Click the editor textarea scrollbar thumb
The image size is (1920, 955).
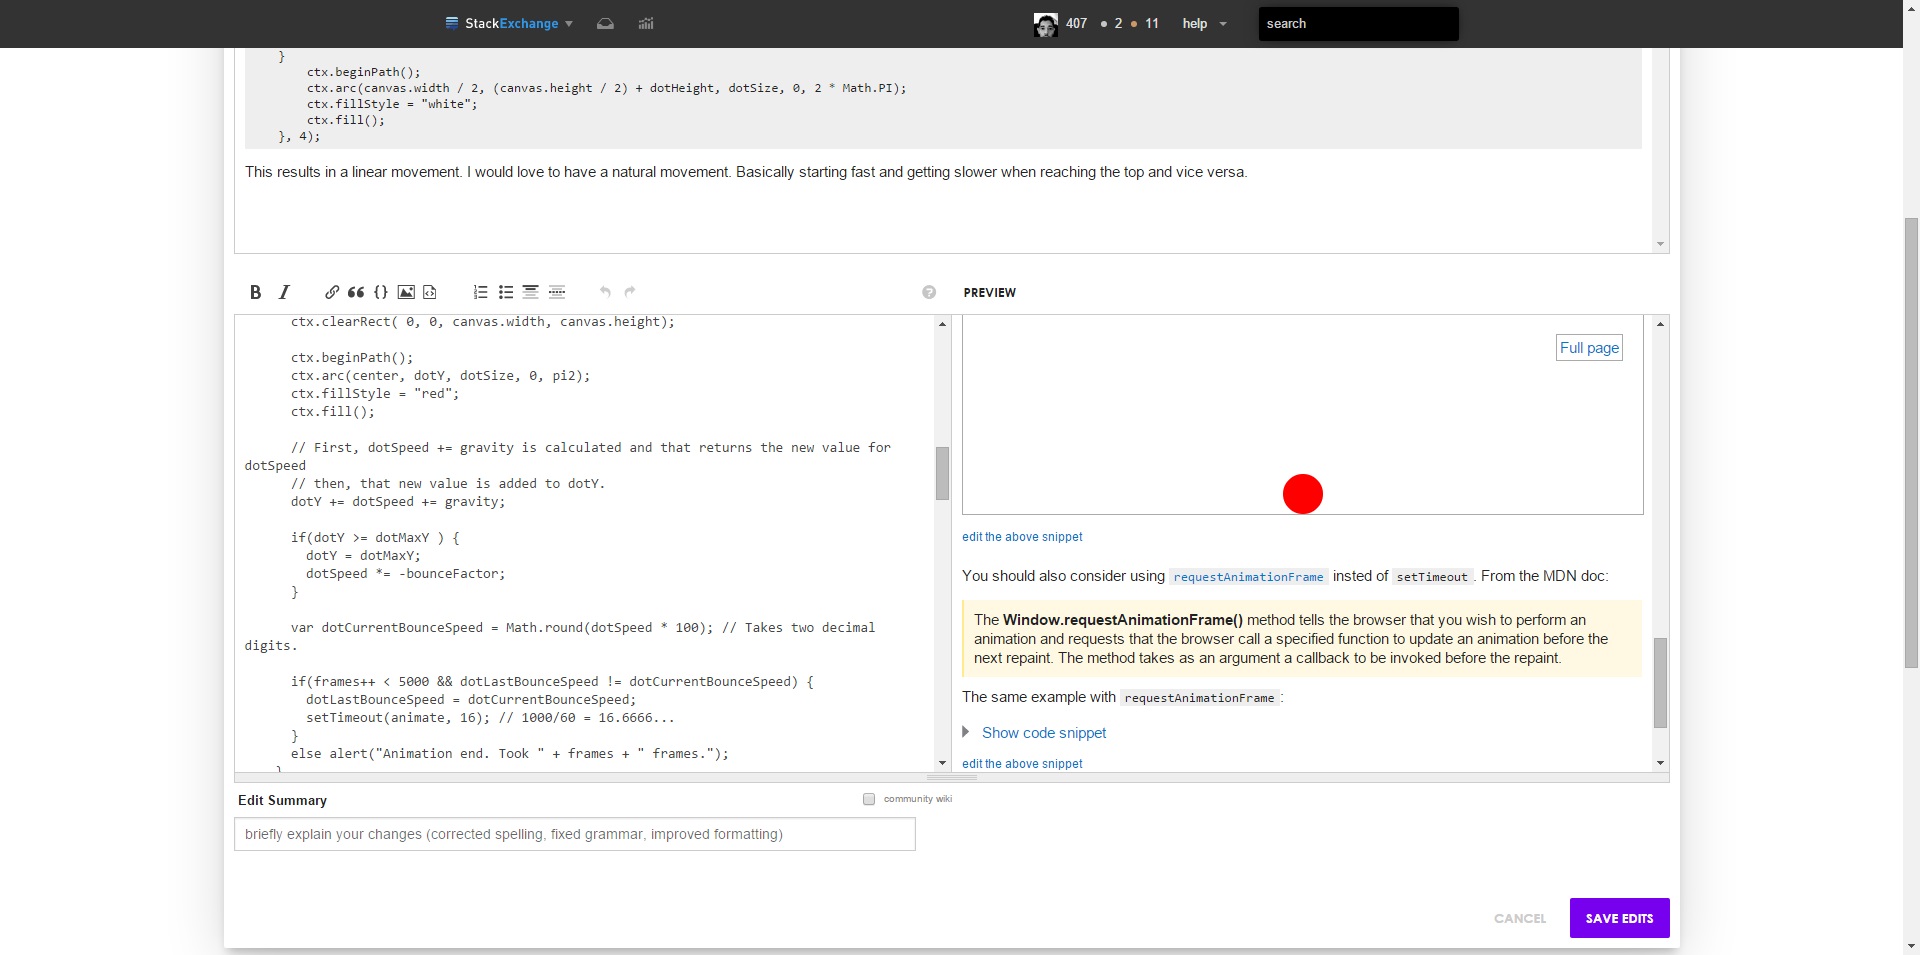942,473
